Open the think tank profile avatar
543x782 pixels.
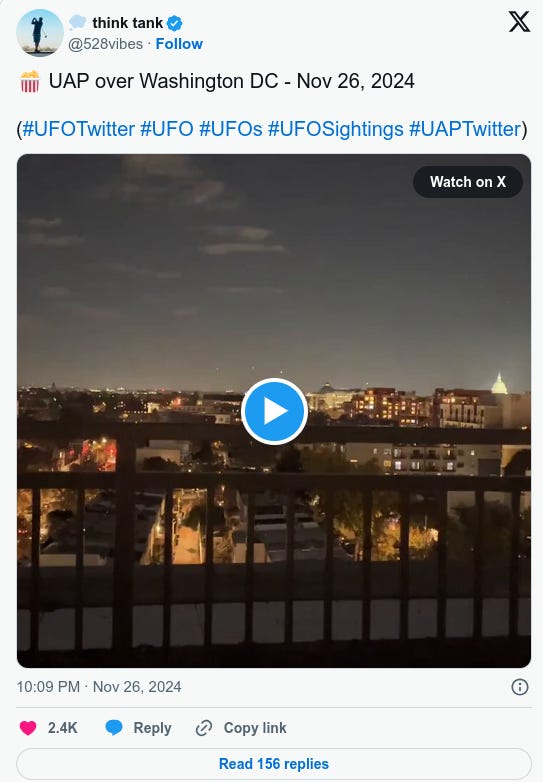[x=39, y=33]
